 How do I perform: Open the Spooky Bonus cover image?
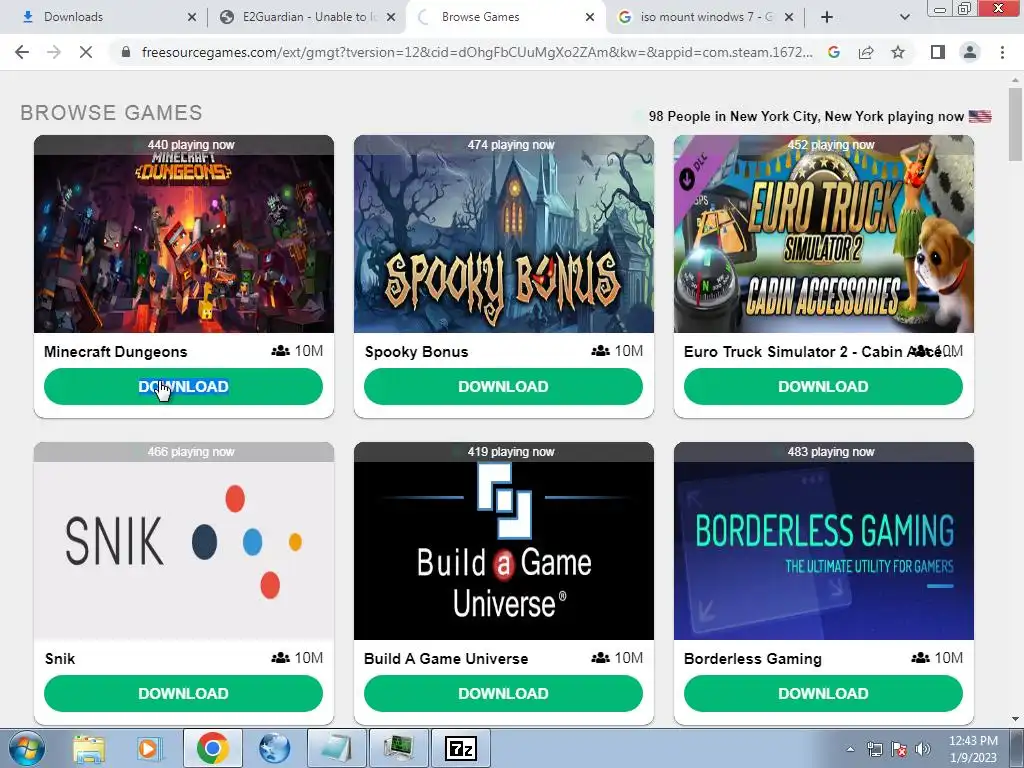(504, 234)
